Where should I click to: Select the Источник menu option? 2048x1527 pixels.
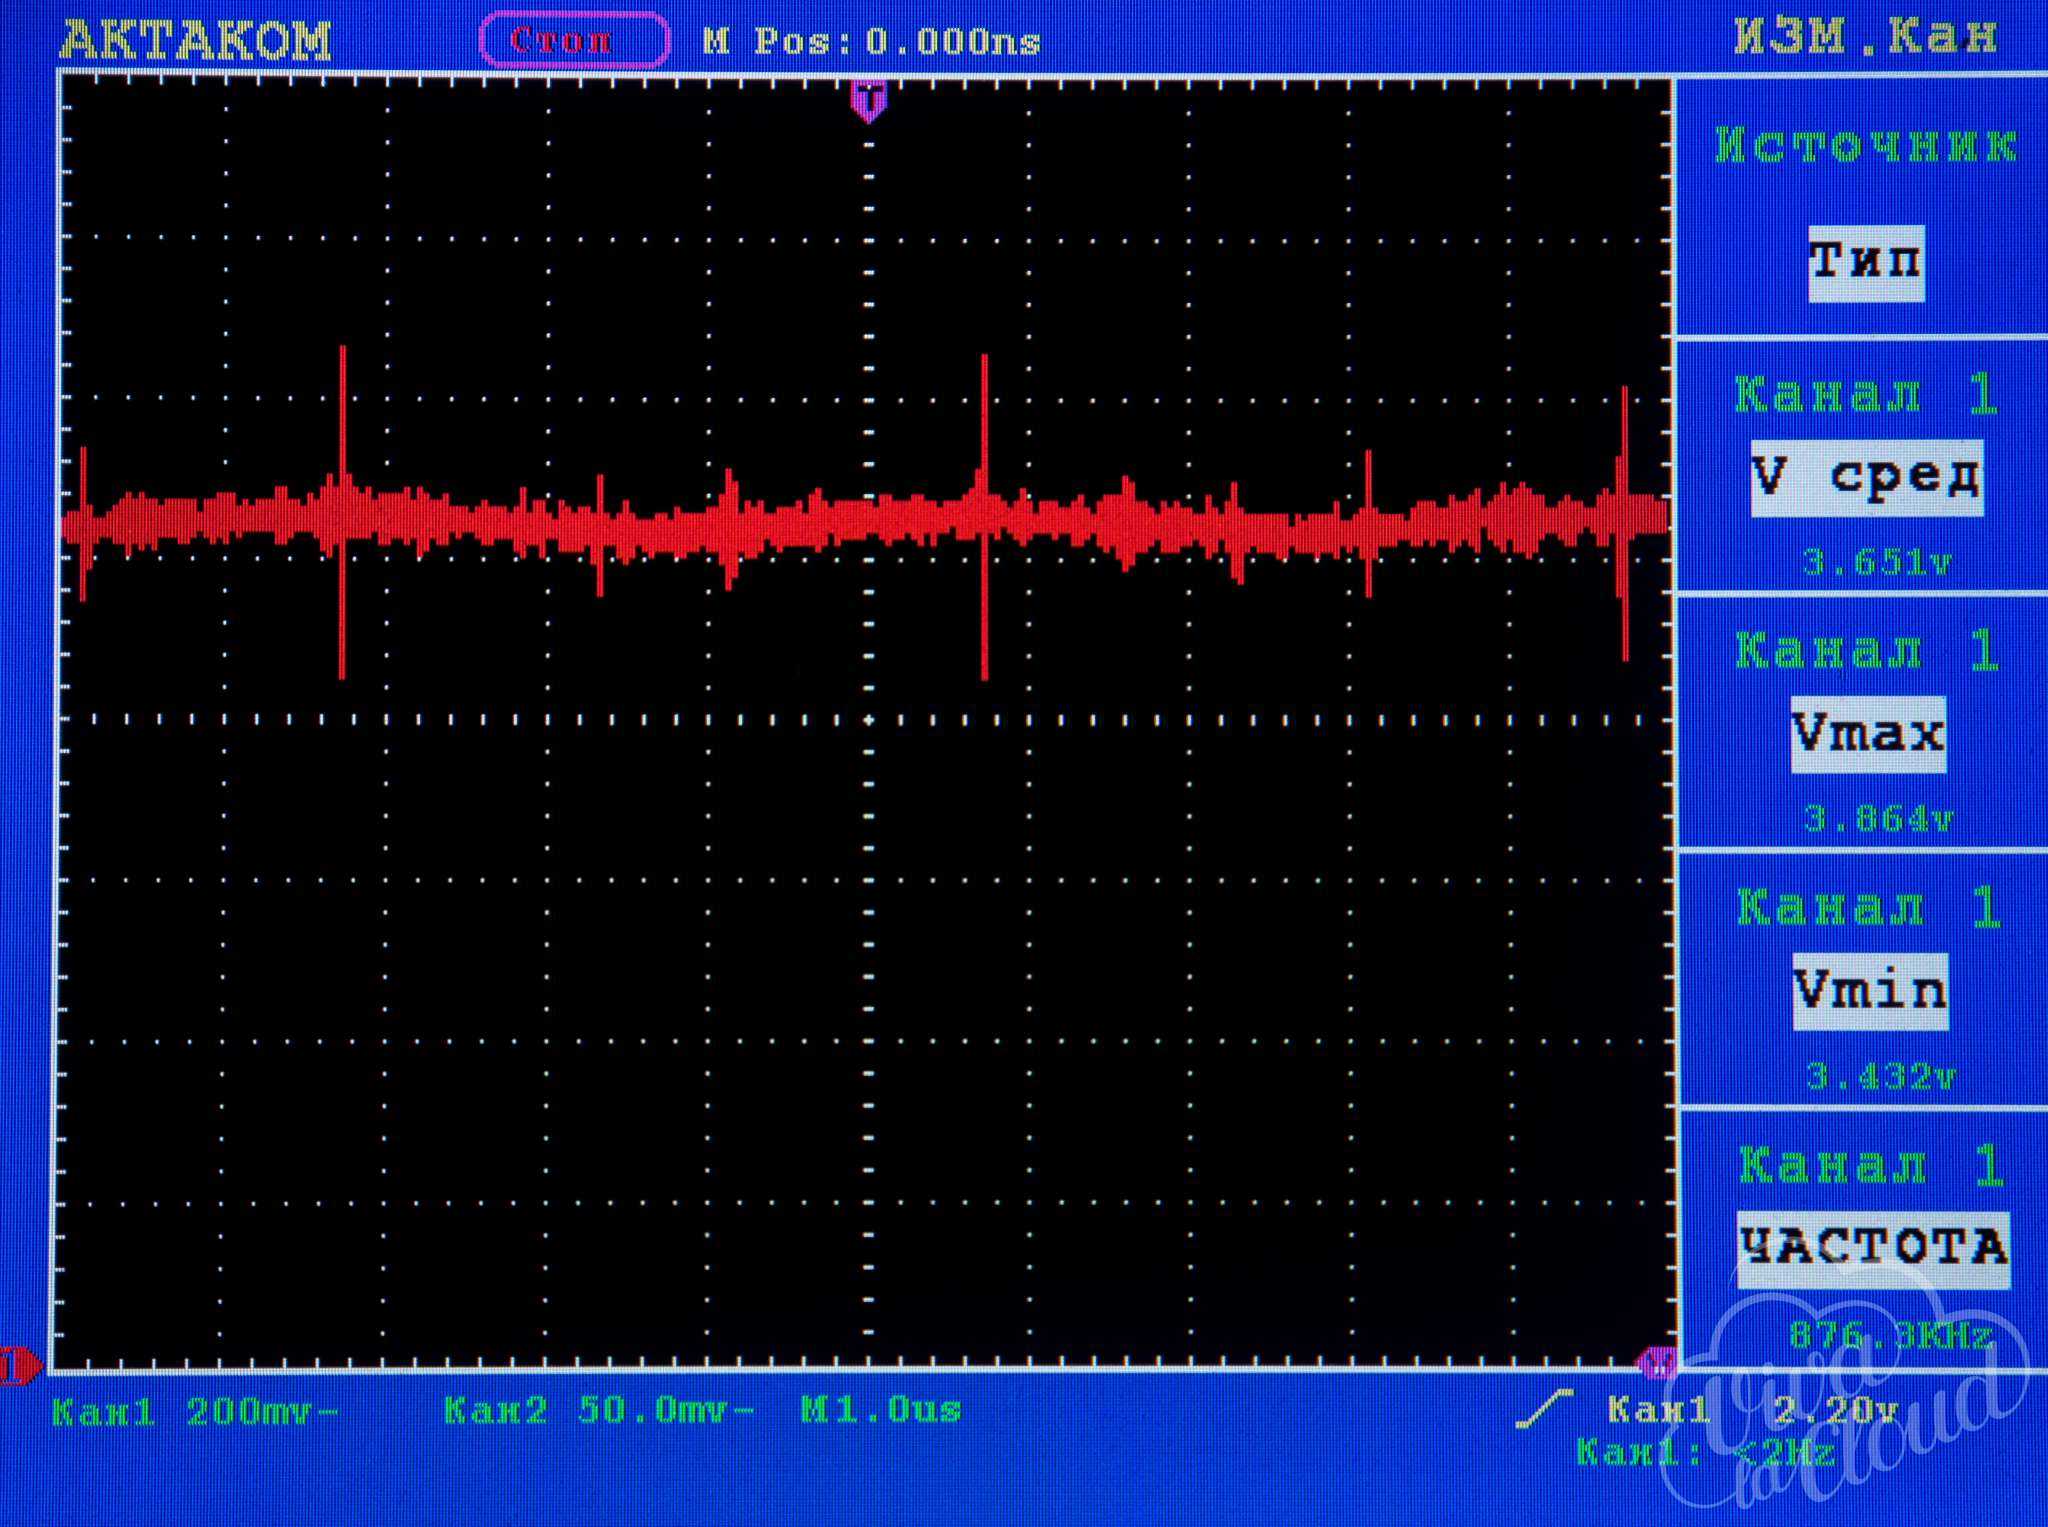click(1865, 146)
